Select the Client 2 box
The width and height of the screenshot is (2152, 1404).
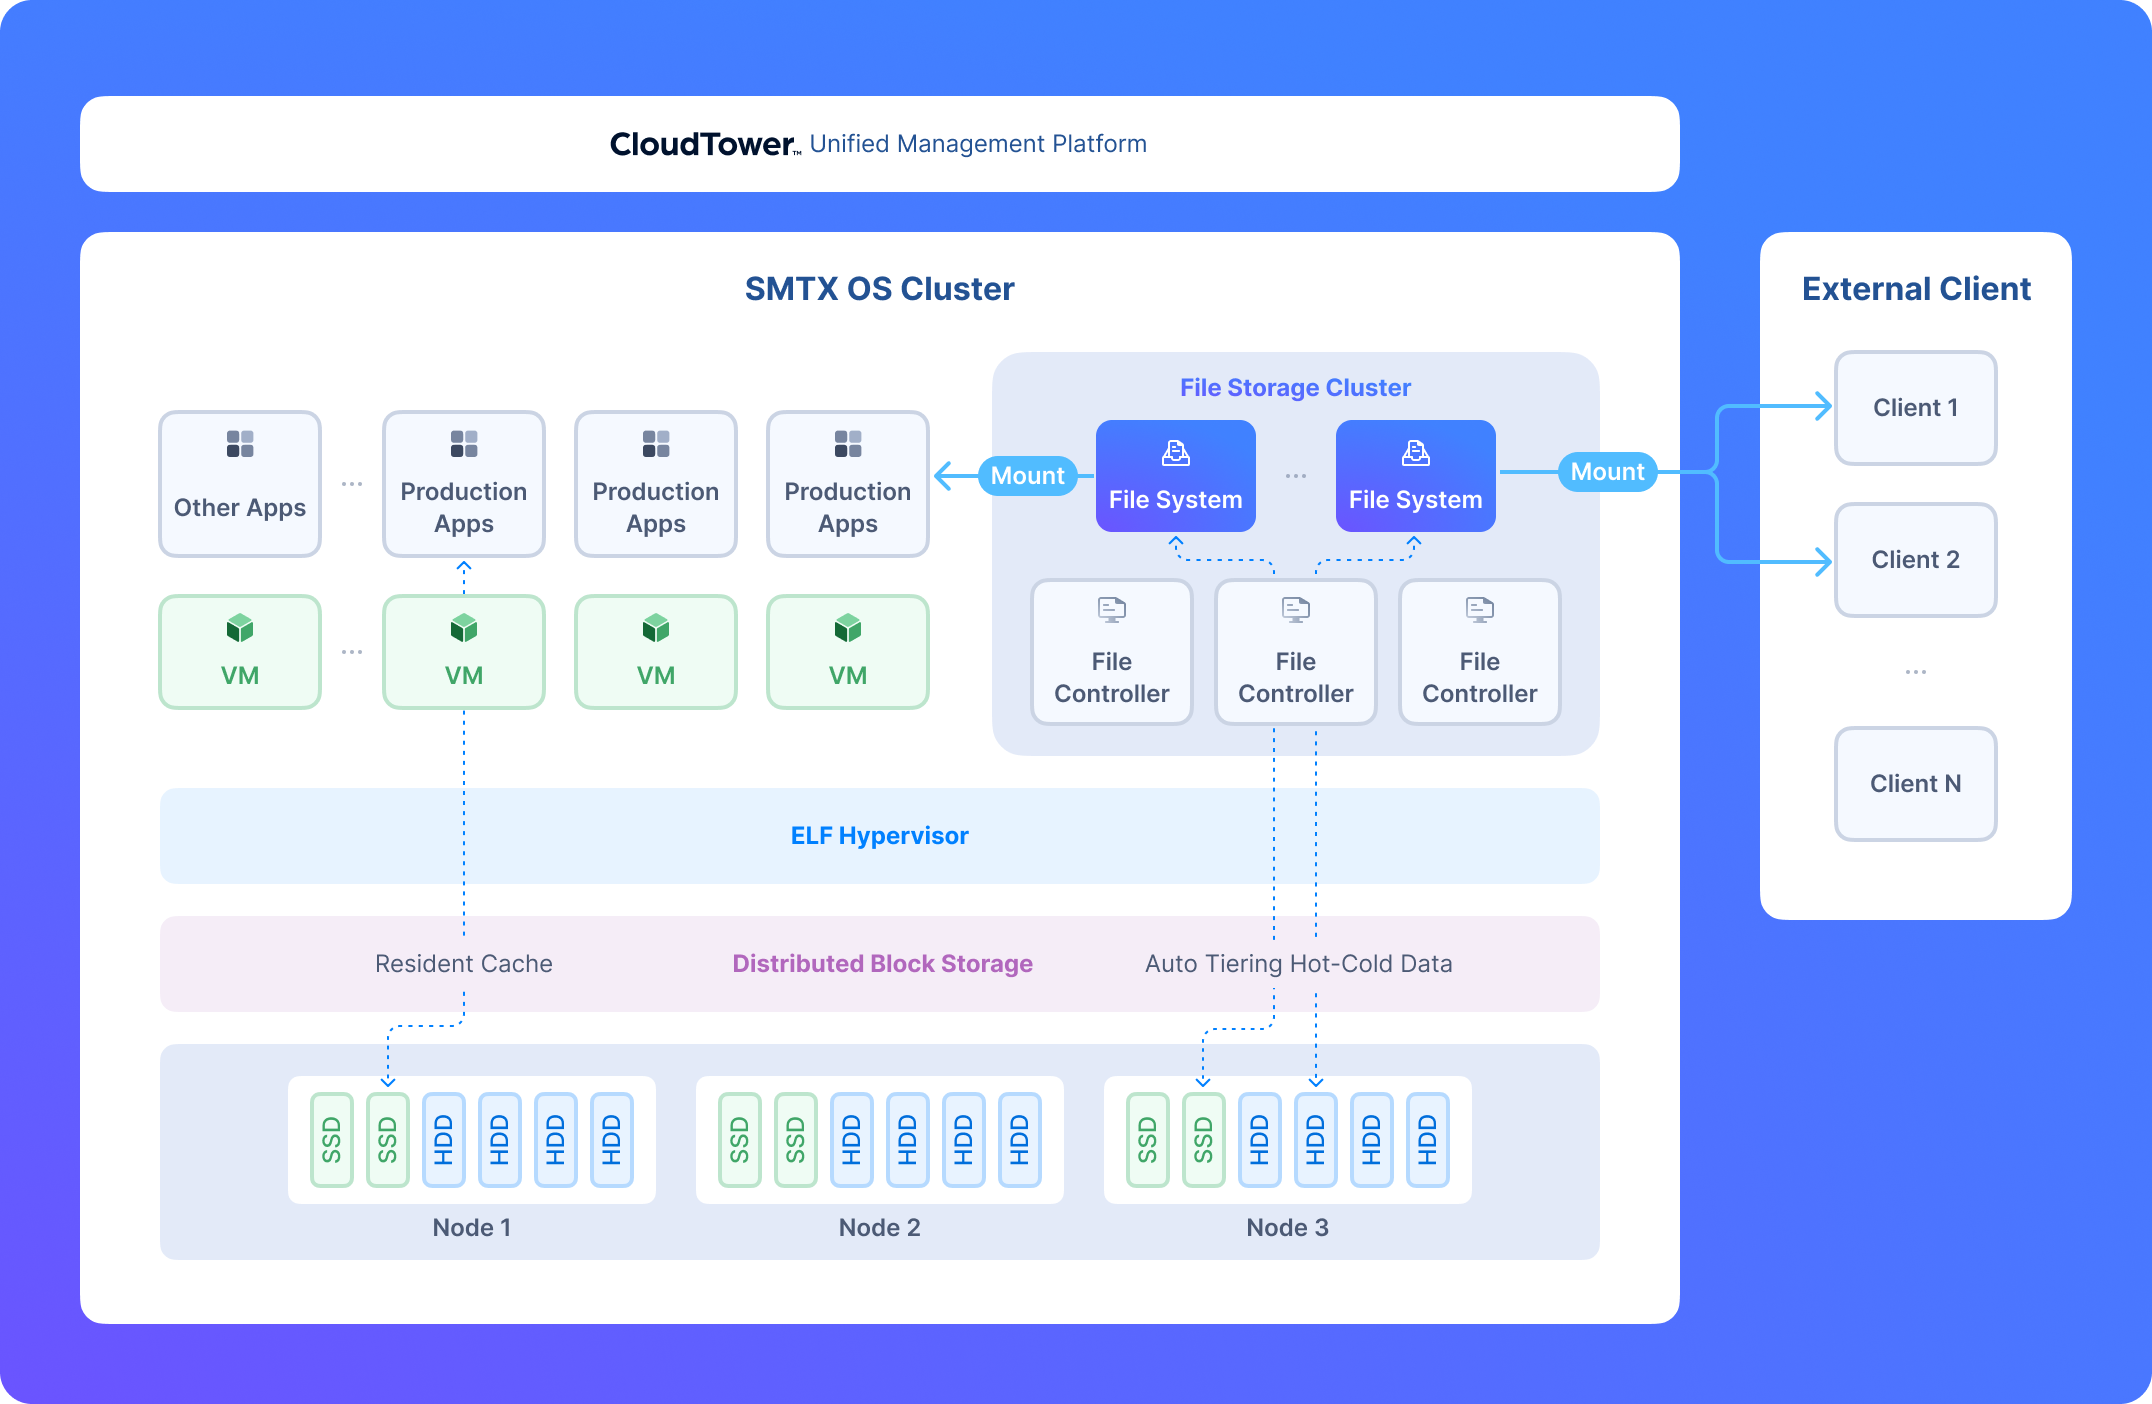pyautogui.click(x=1916, y=560)
